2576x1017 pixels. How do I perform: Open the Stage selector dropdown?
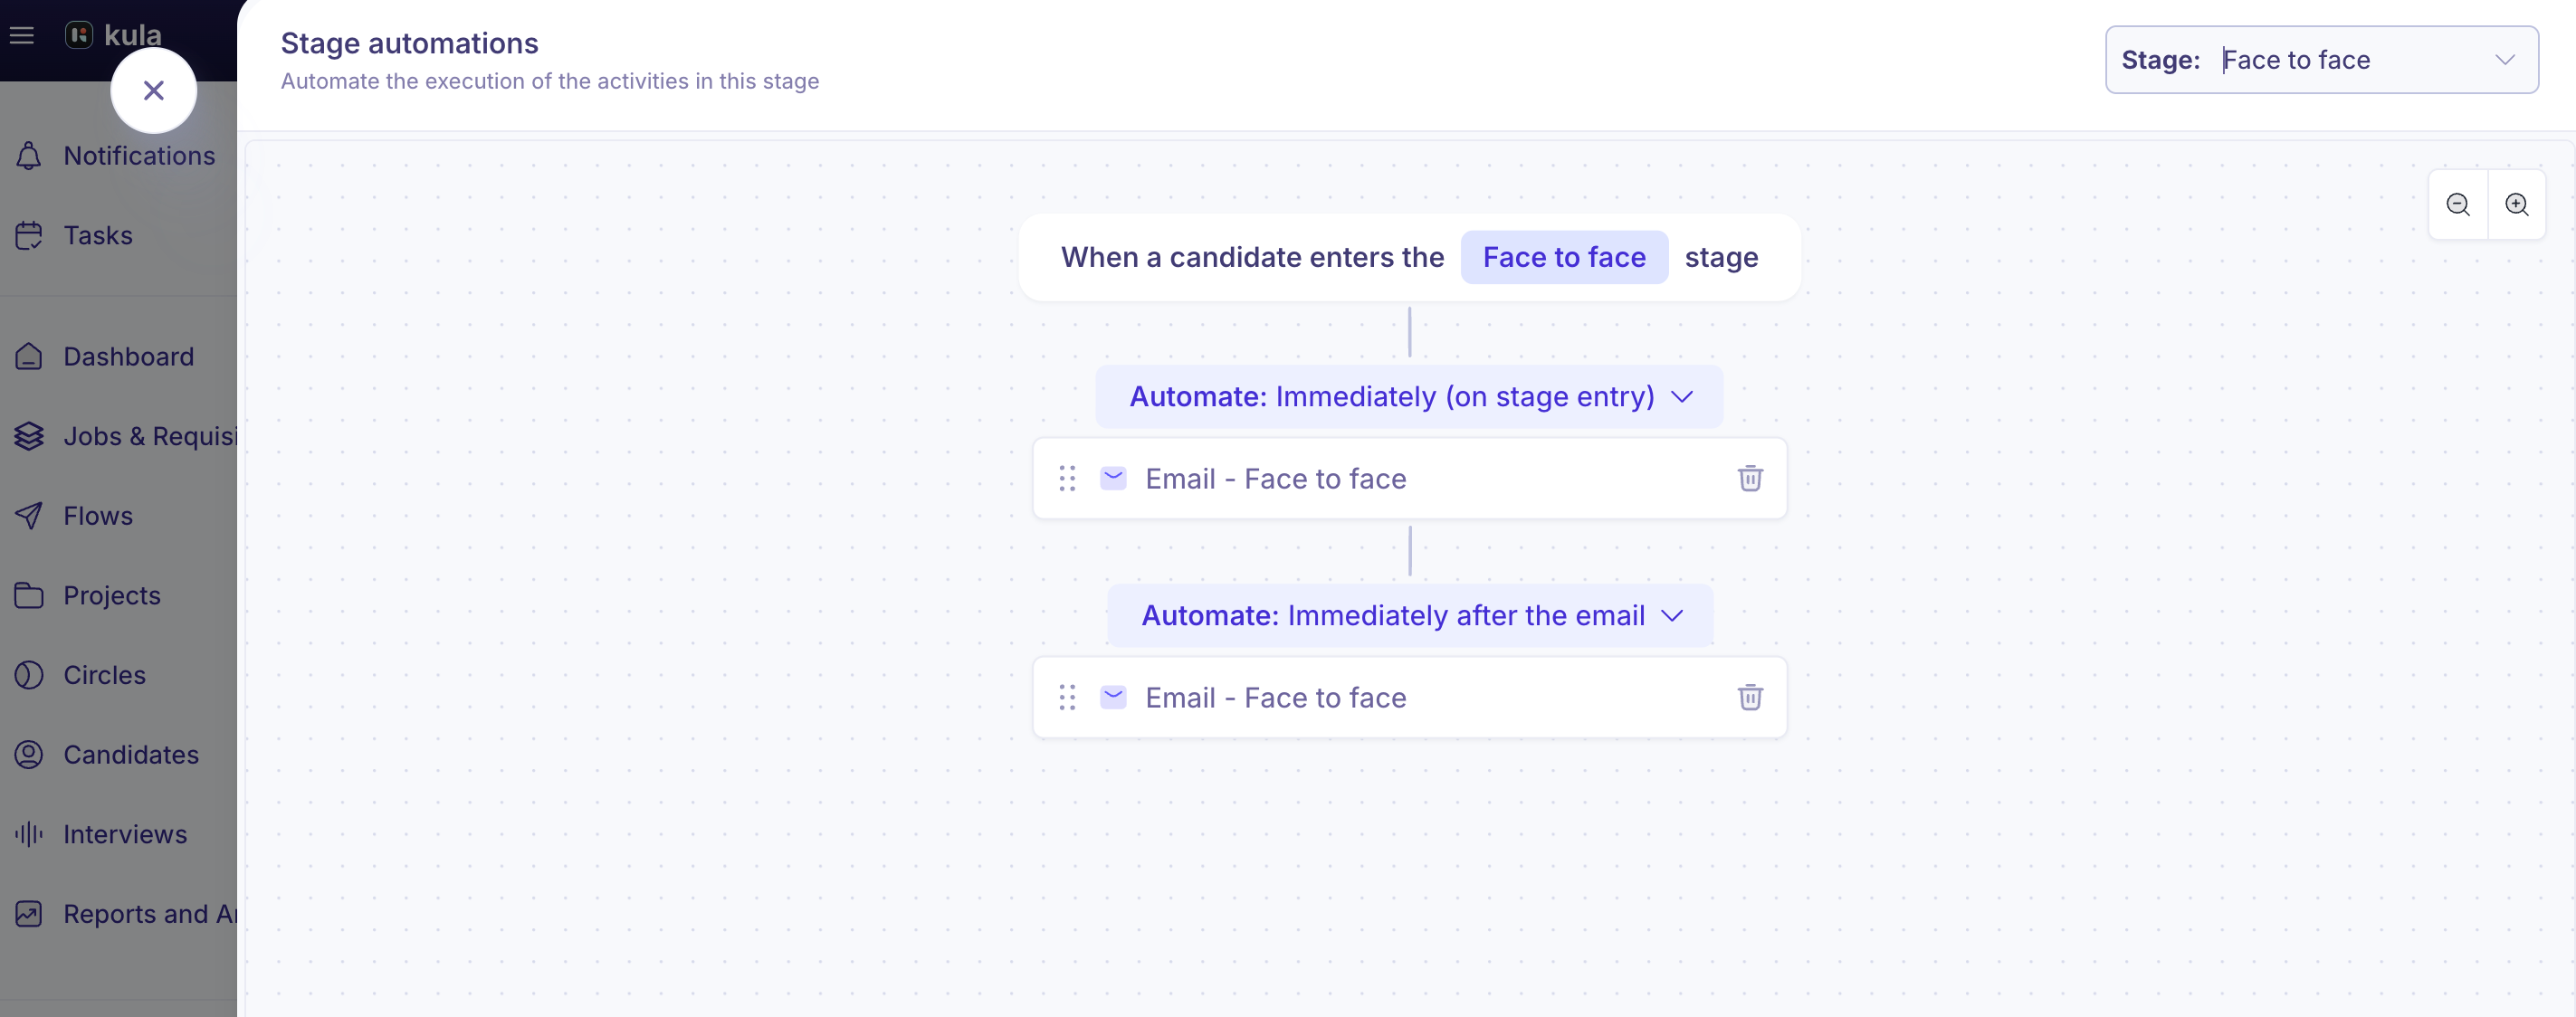[2321, 60]
